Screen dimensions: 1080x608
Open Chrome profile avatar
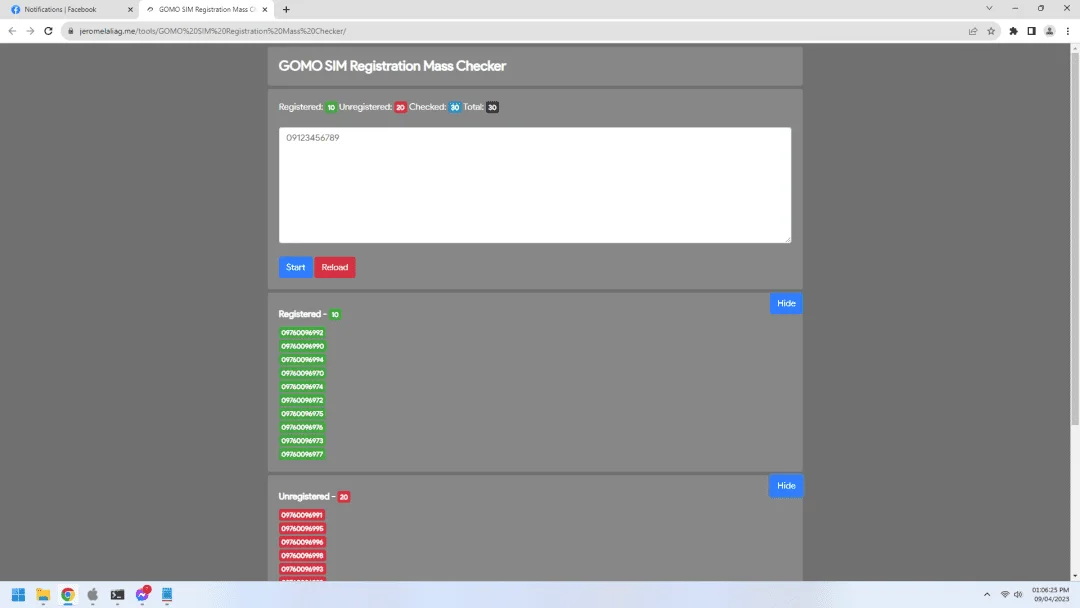point(1049,31)
